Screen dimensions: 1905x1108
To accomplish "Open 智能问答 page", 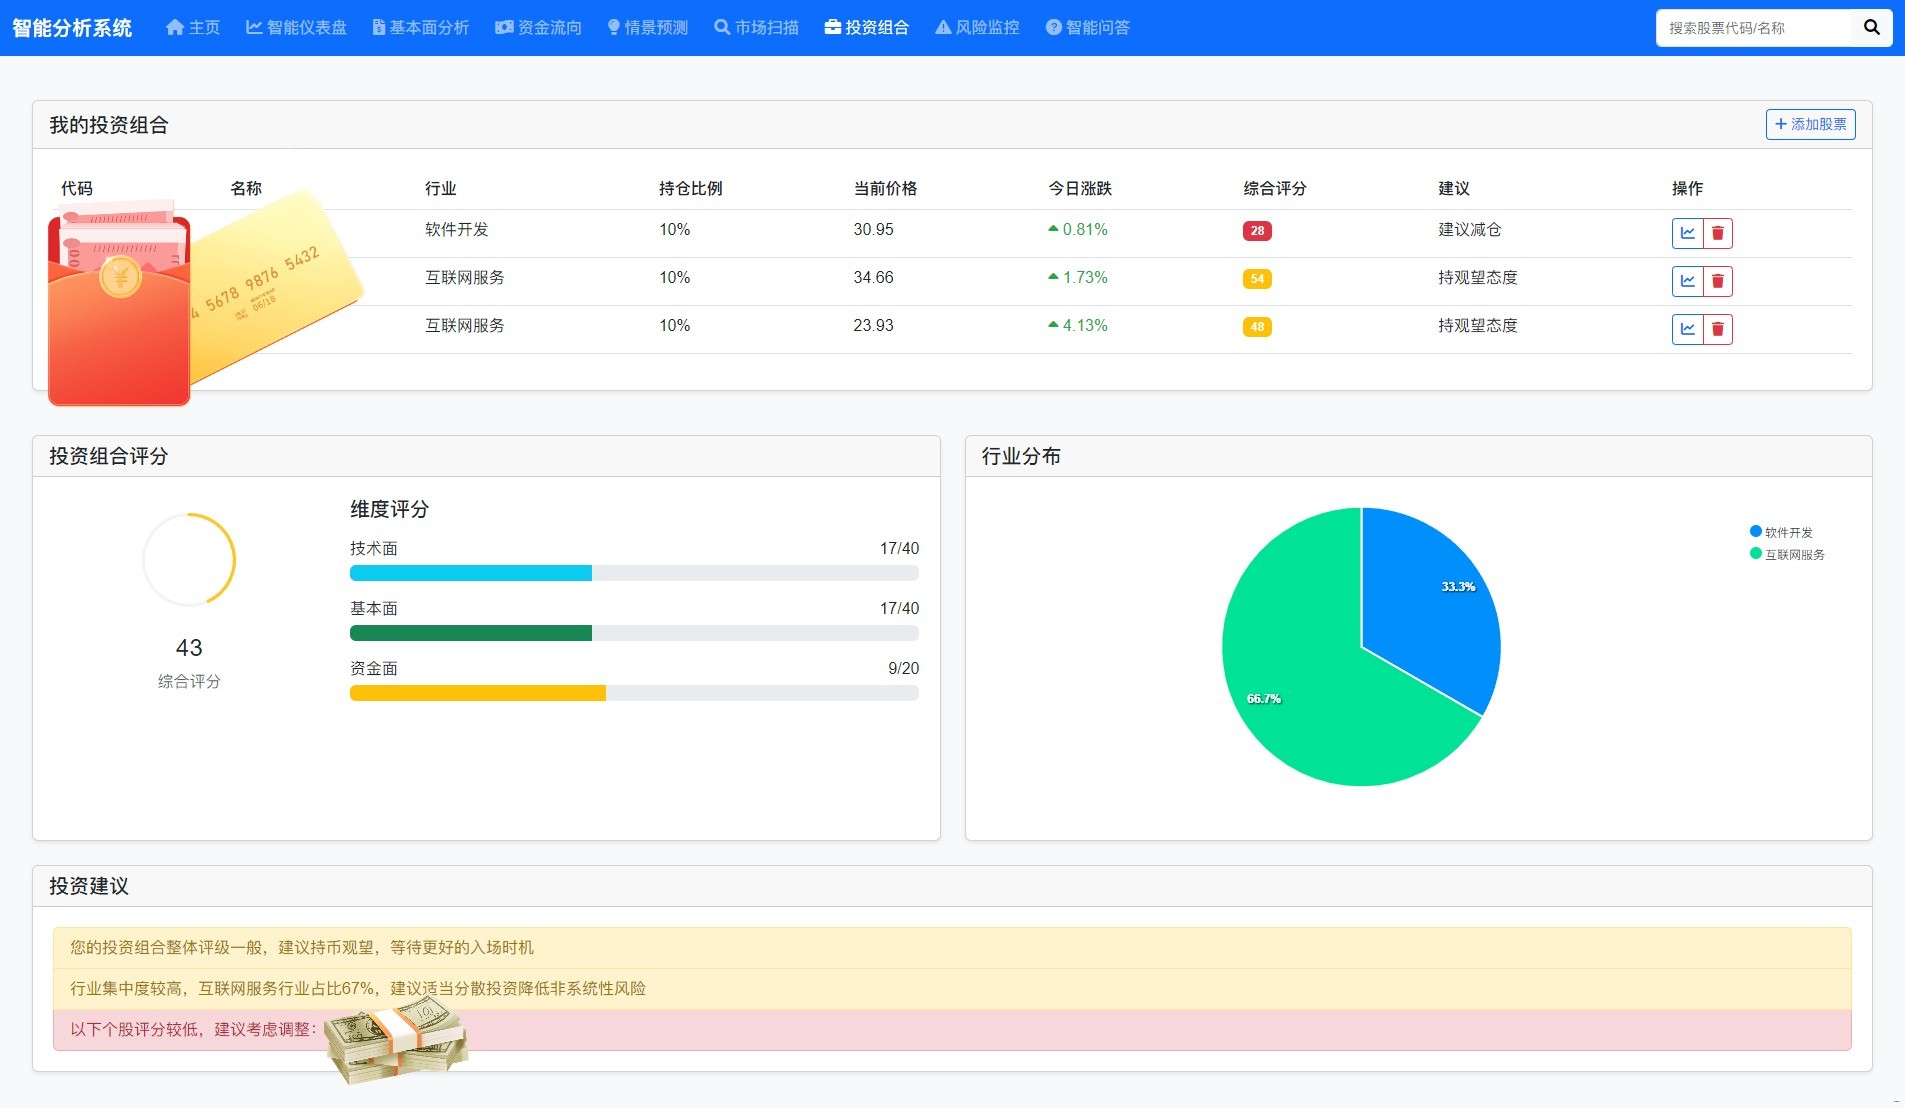I will coord(1087,28).
